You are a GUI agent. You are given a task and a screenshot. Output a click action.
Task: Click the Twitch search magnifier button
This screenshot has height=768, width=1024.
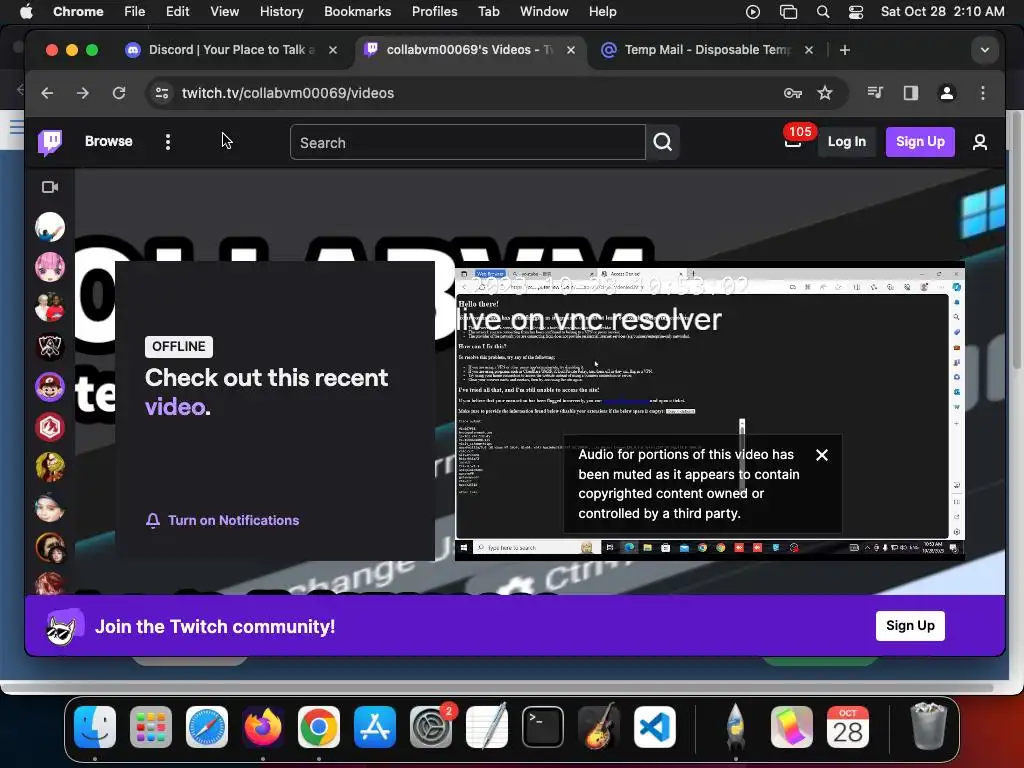663,142
